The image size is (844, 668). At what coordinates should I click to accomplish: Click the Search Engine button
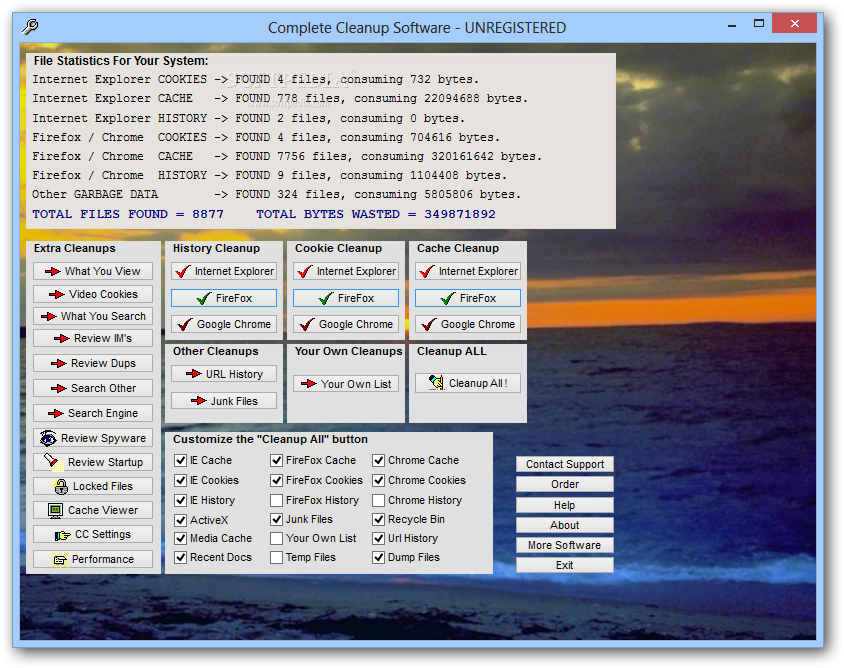pyautogui.click(x=93, y=413)
